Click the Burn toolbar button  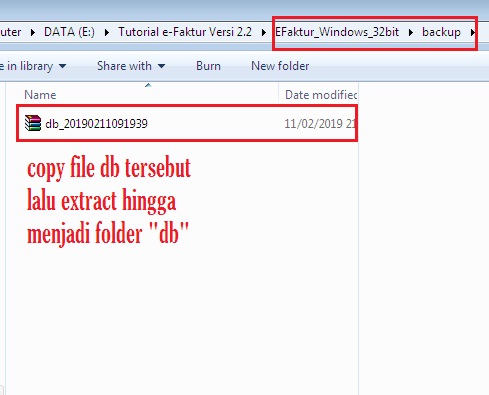tap(208, 66)
